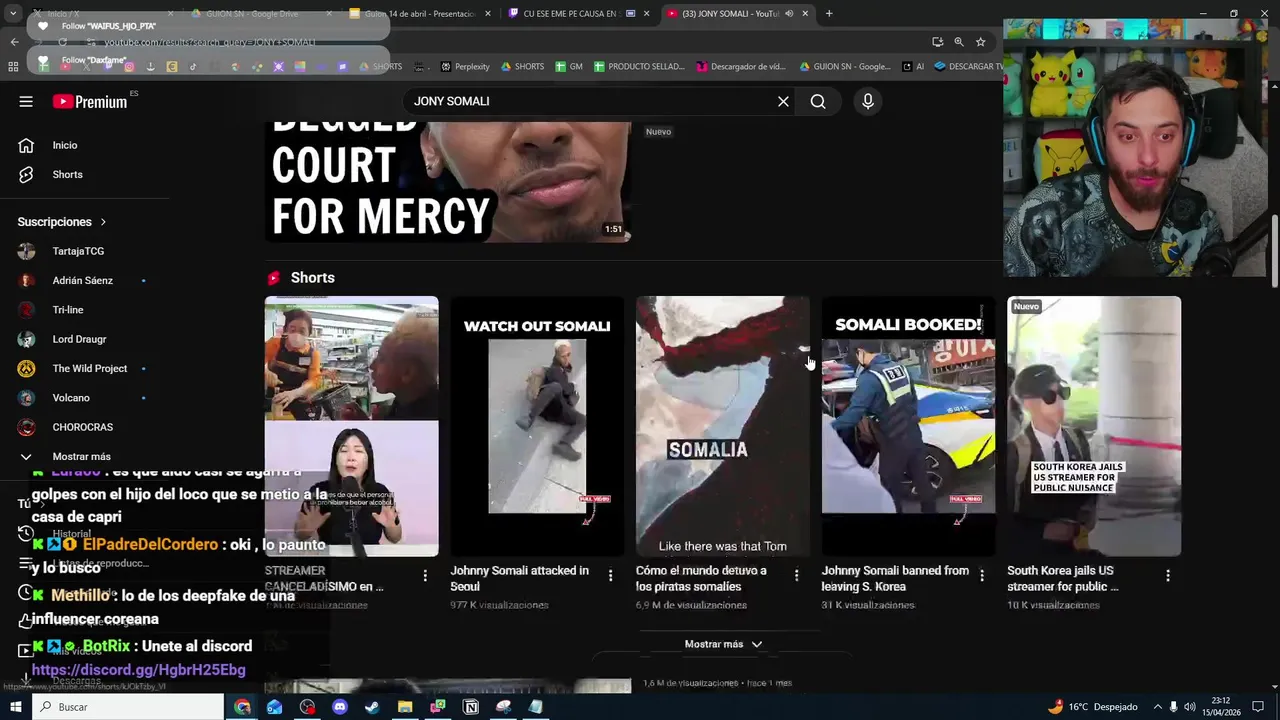The height and width of the screenshot is (720, 1280).
Task: Open the Notion icon in the taskbar
Action: (471, 707)
